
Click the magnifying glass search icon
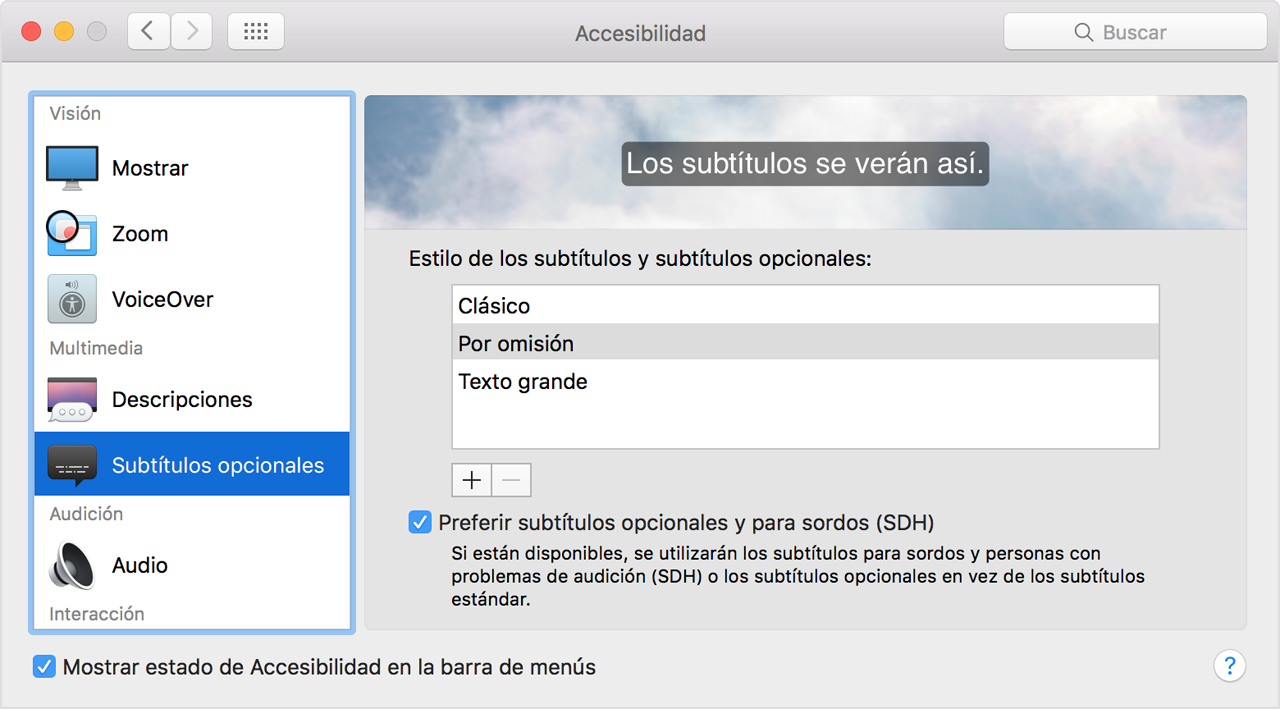[1083, 33]
